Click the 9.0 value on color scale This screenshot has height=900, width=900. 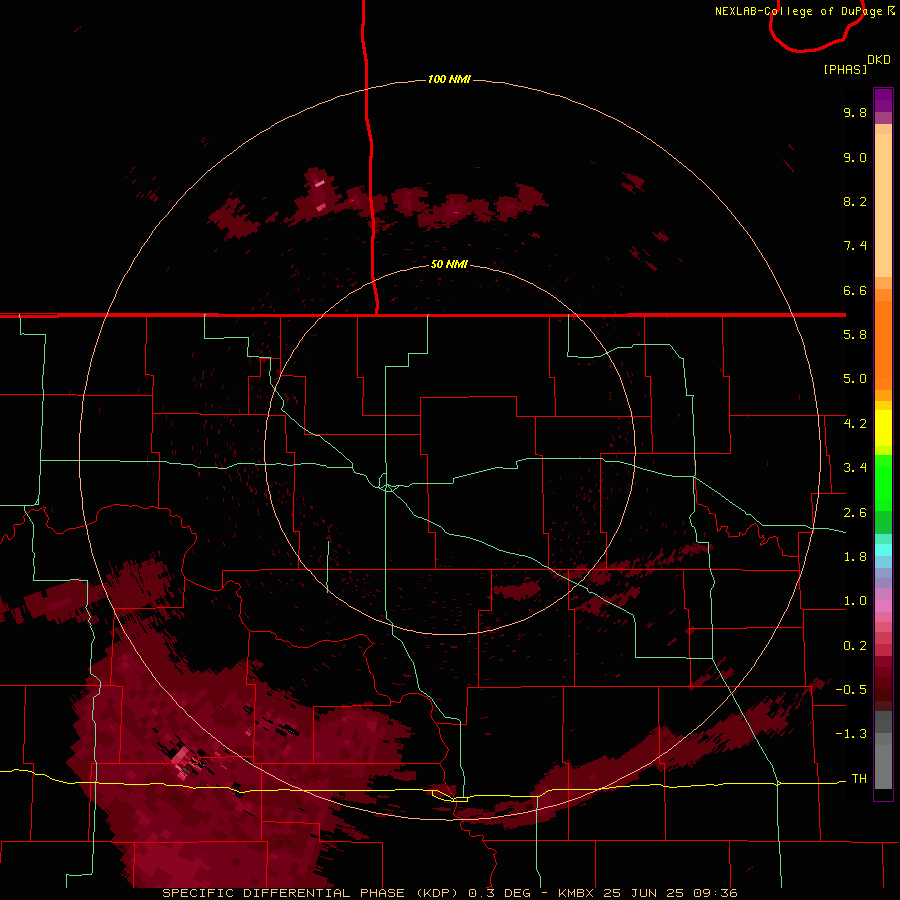(855, 157)
